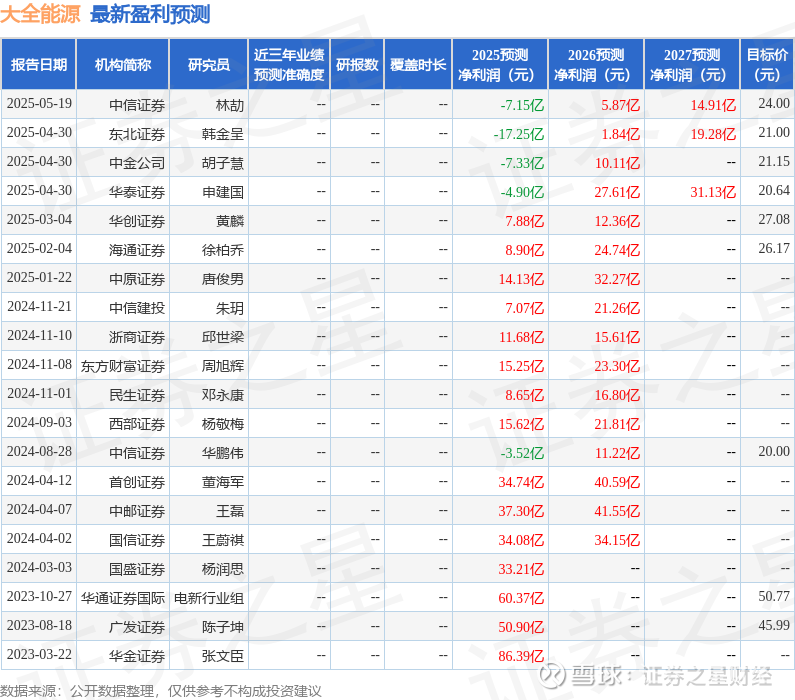
Task: Click the 31.13亿 forecast value
Action: pos(713,192)
